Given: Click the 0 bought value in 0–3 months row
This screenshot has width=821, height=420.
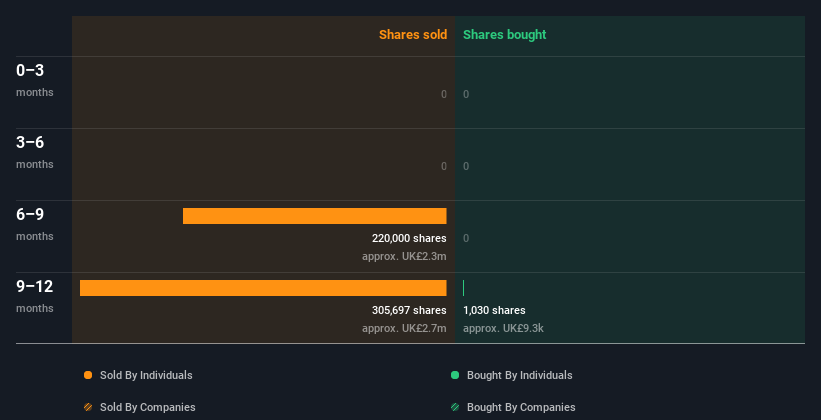Looking at the screenshot, I should click(466, 94).
